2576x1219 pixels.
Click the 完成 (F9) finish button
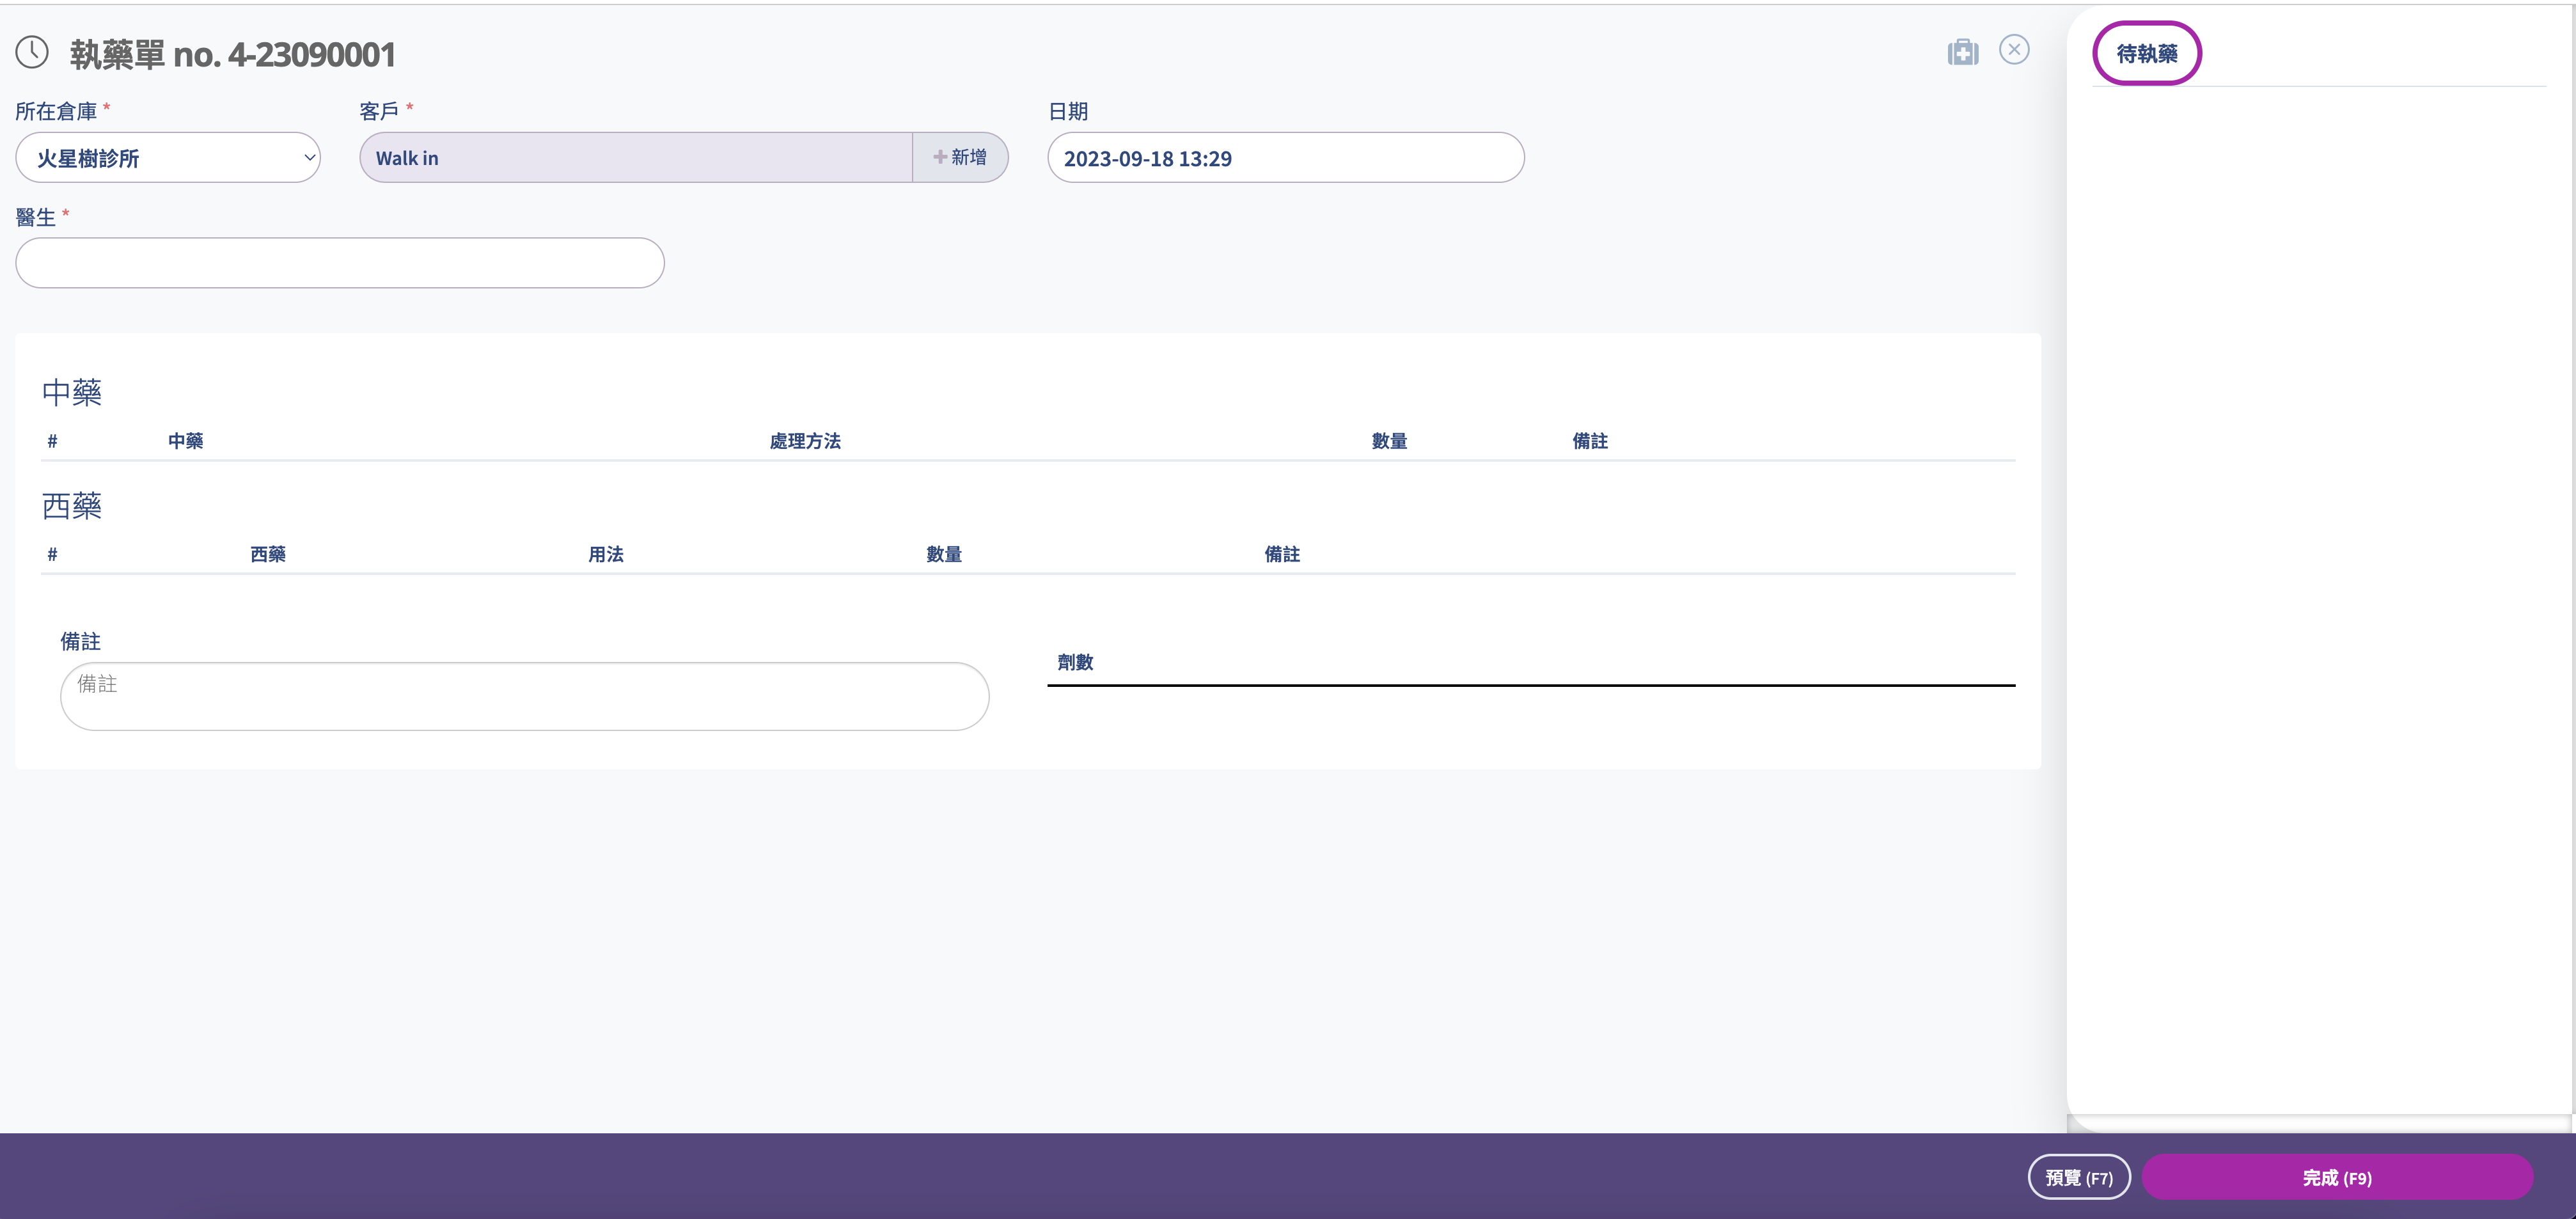click(2337, 1177)
